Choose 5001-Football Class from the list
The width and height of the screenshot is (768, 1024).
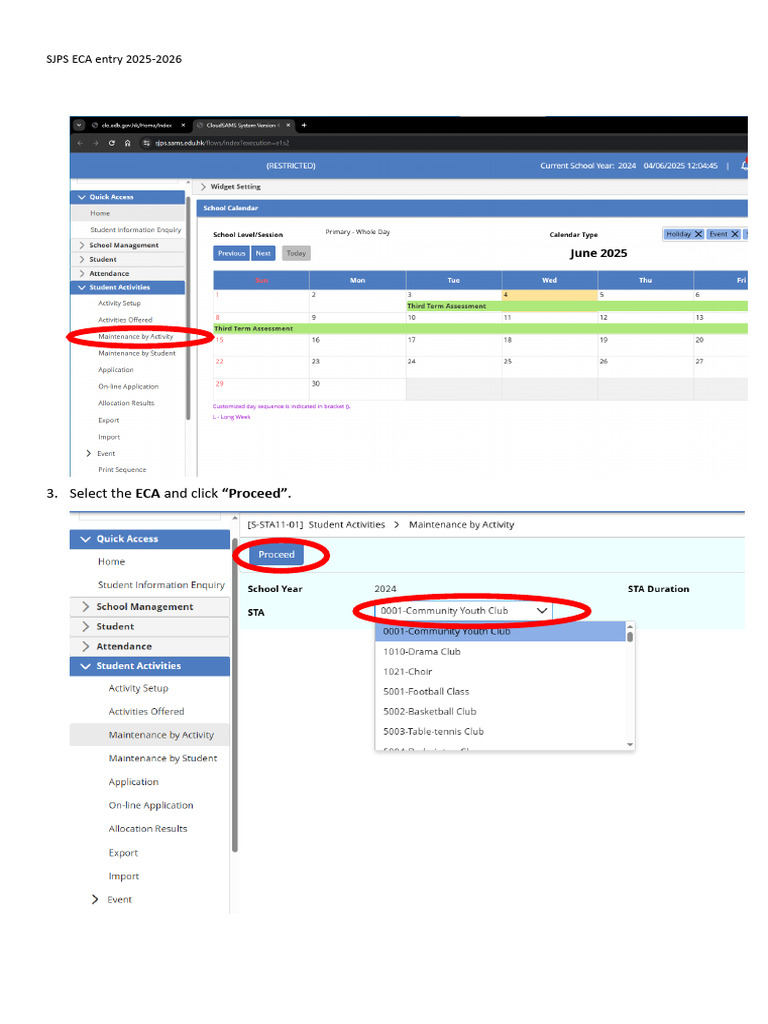coord(500,692)
